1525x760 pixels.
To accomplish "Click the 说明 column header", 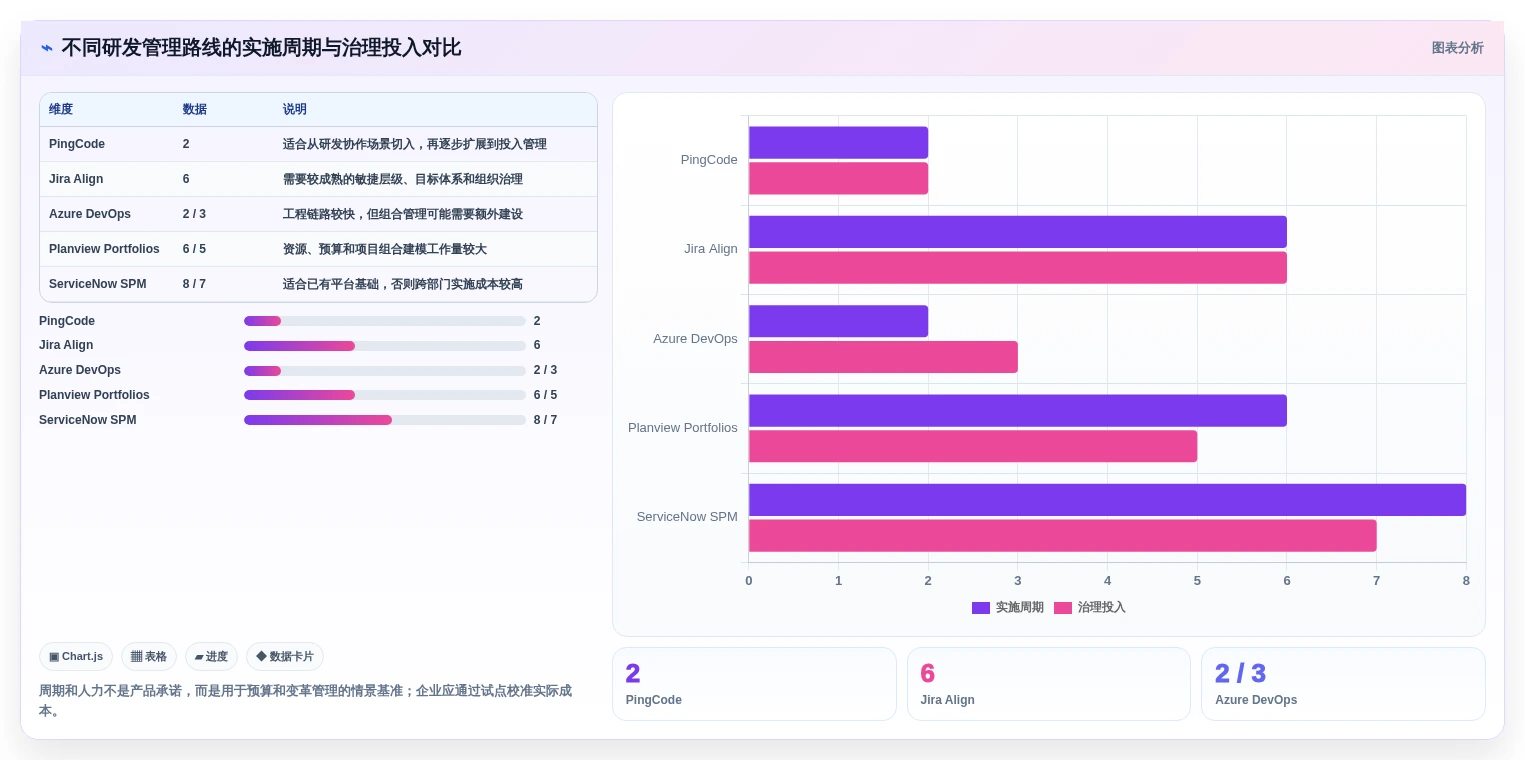I will (294, 110).
